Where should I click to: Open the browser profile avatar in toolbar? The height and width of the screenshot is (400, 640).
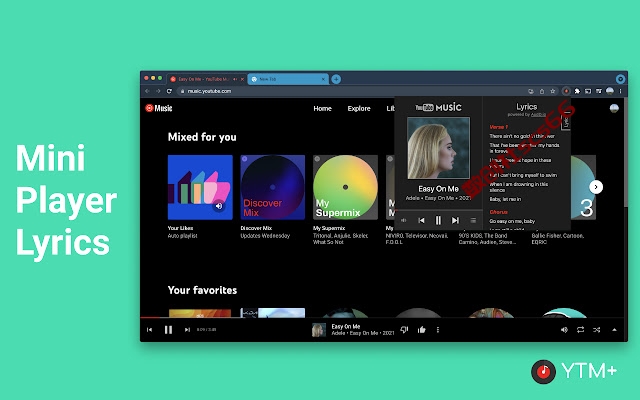pos(610,91)
